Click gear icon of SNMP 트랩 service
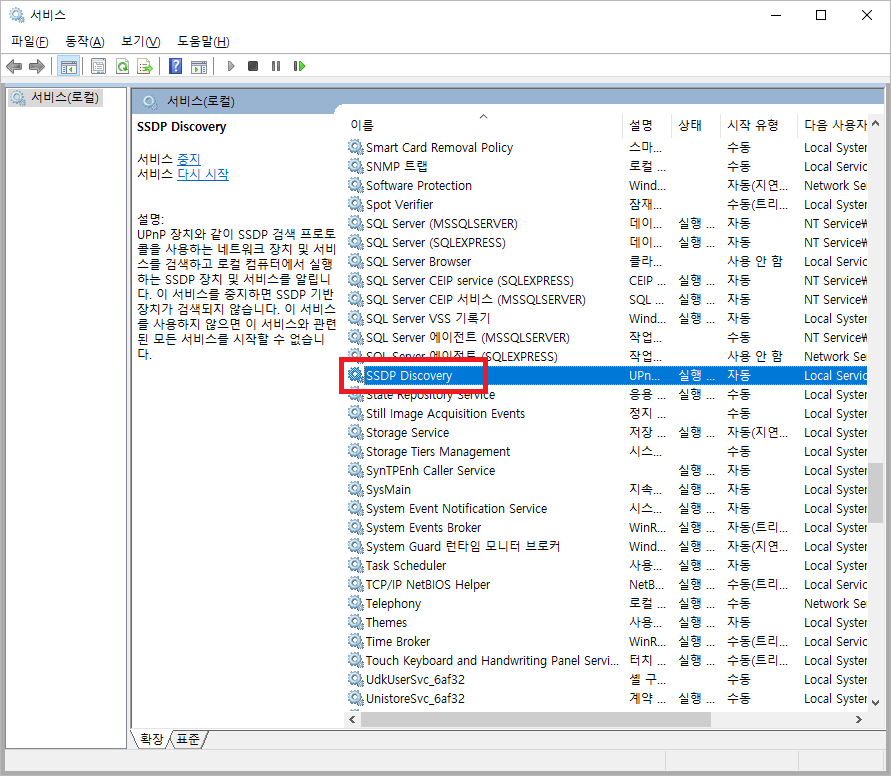This screenshot has width=891, height=776. click(x=356, y=166)
